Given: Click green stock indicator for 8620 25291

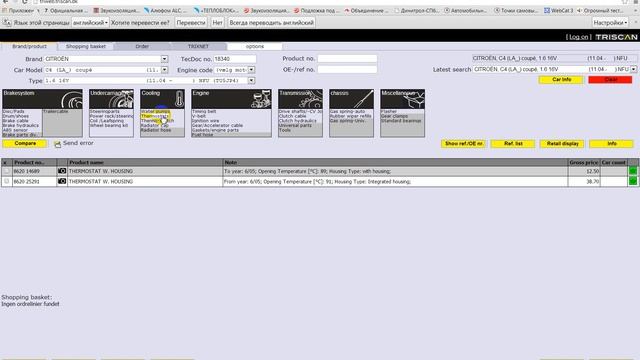Looking at the screenshot, I should click(633, 181).
